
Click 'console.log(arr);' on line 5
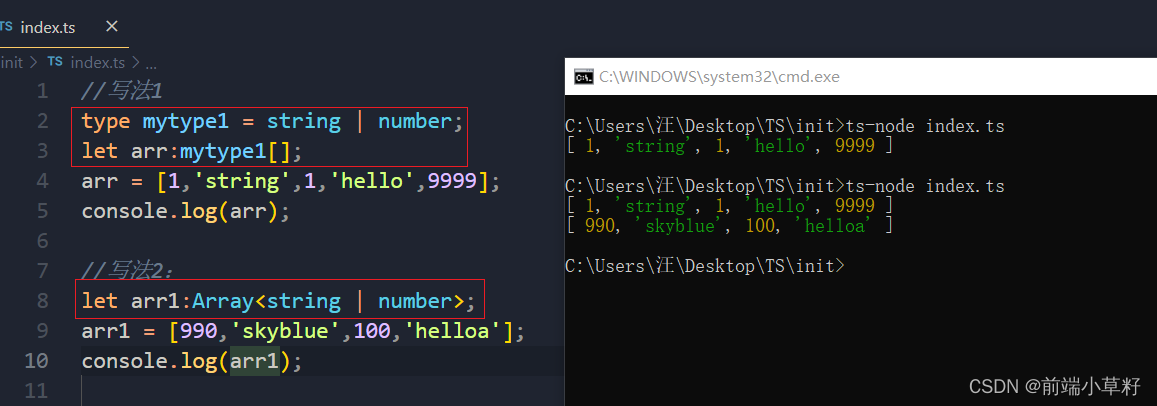coord(186,211)
